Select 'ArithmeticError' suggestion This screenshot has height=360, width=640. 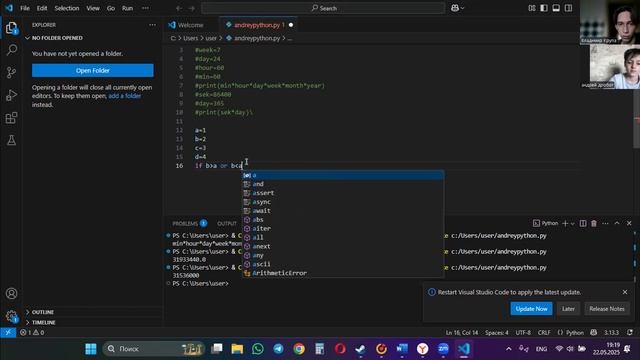tap(343, 273)
